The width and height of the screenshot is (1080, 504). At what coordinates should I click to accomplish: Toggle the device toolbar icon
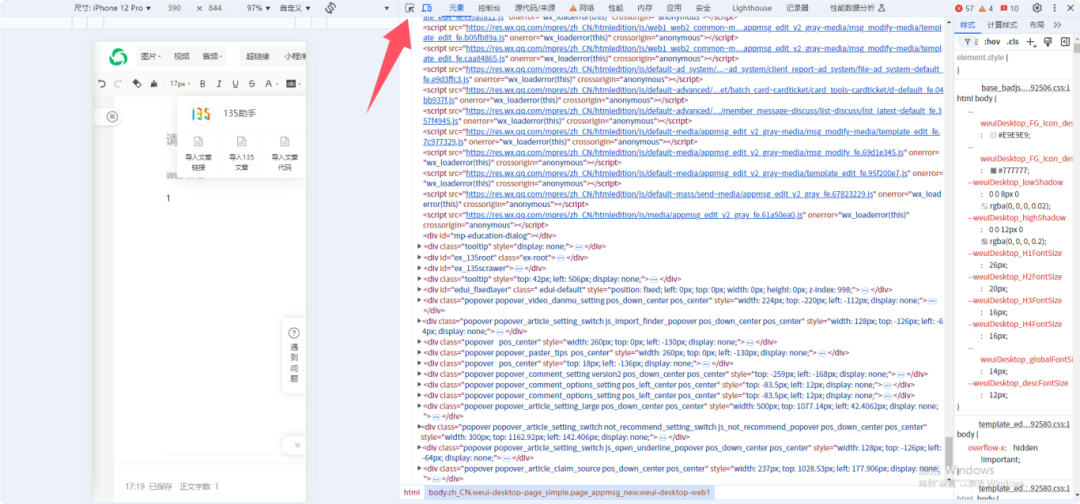426,8
